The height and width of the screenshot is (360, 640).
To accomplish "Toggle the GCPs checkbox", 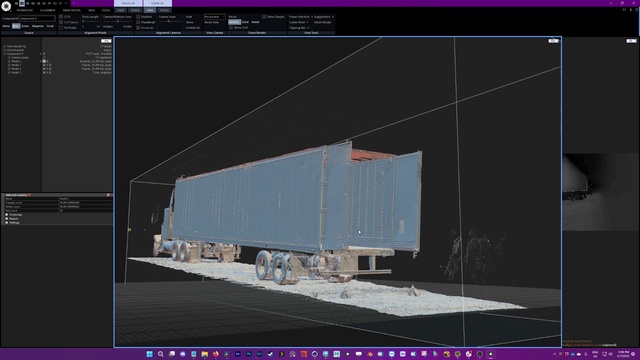I will click(x=61, y=17).
